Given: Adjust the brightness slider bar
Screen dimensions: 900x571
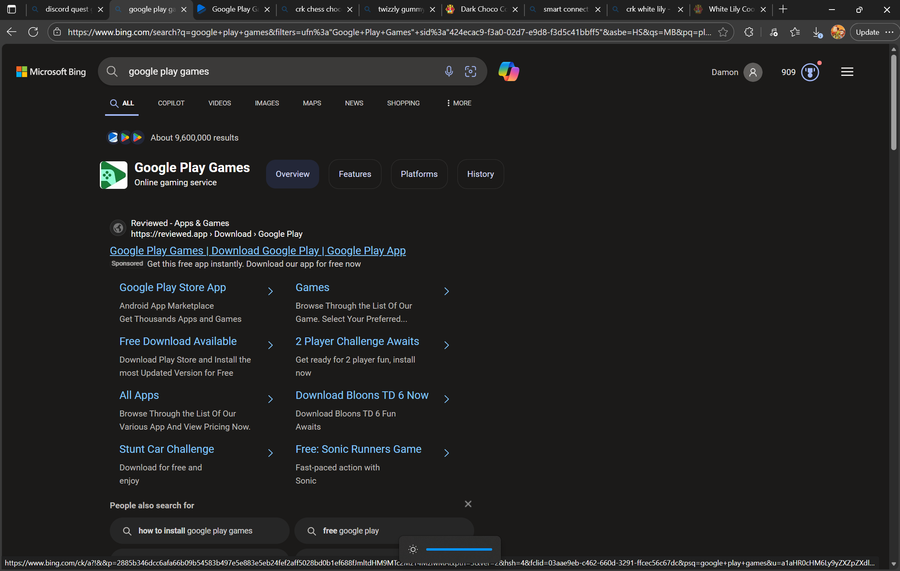Looking at the screenshot, I should click(459, 549).
